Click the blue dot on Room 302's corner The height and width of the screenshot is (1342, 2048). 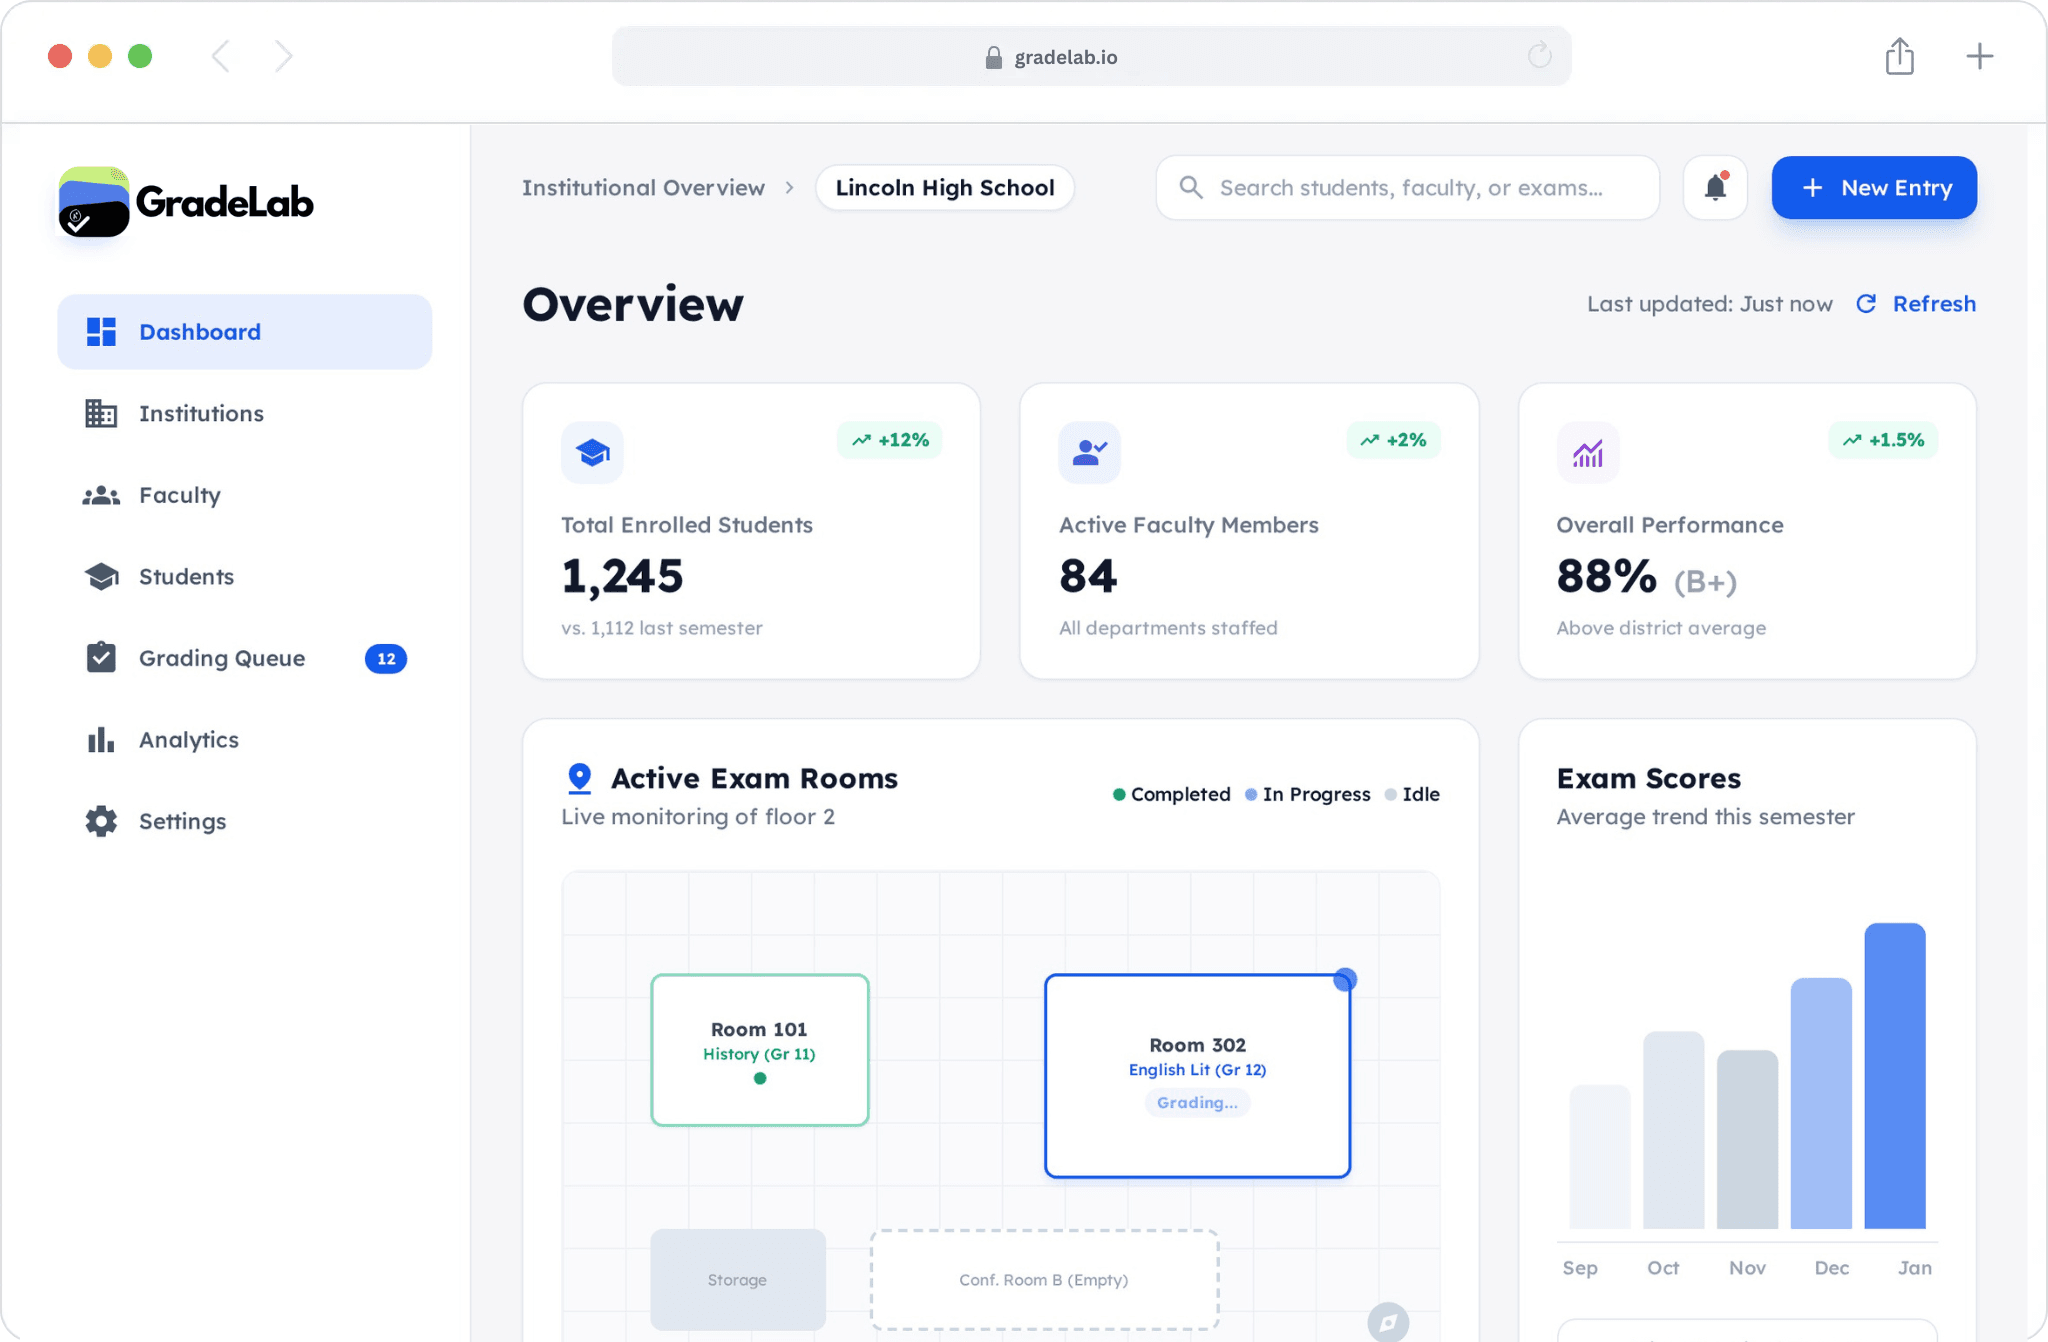click(x=1345, y=980)
